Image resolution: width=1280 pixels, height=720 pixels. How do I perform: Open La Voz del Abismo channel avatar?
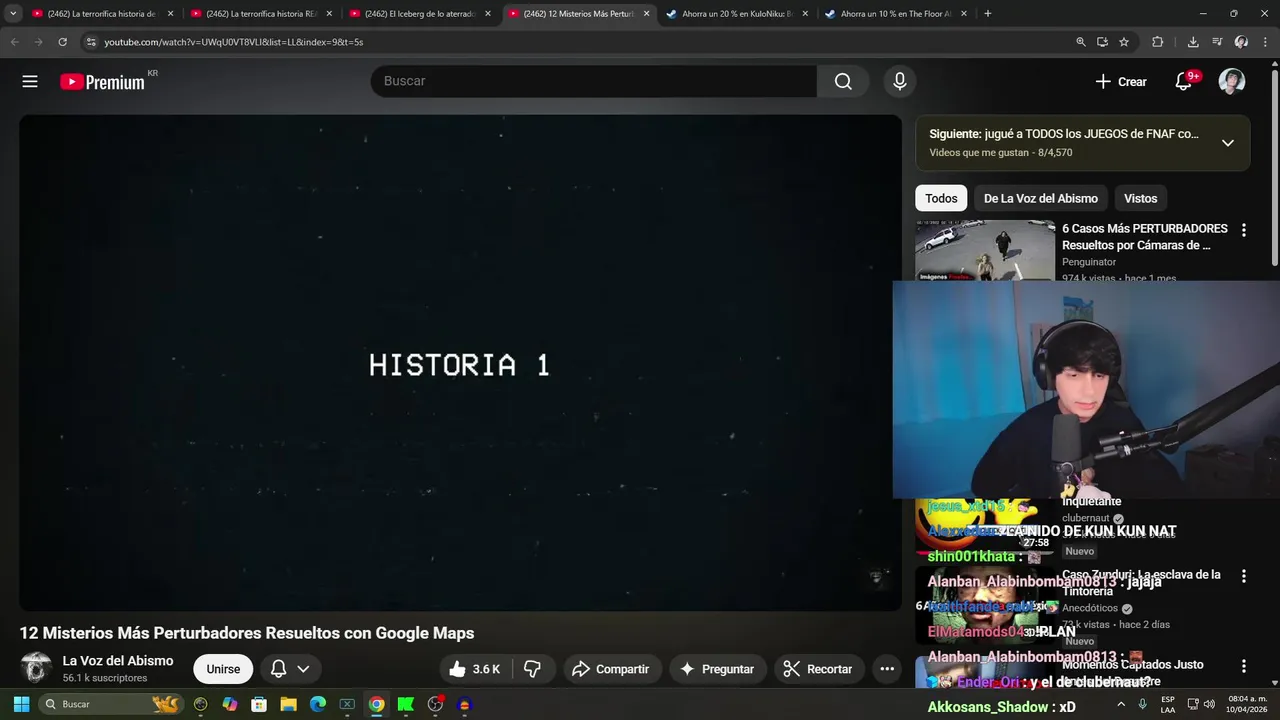coord(36,668)
